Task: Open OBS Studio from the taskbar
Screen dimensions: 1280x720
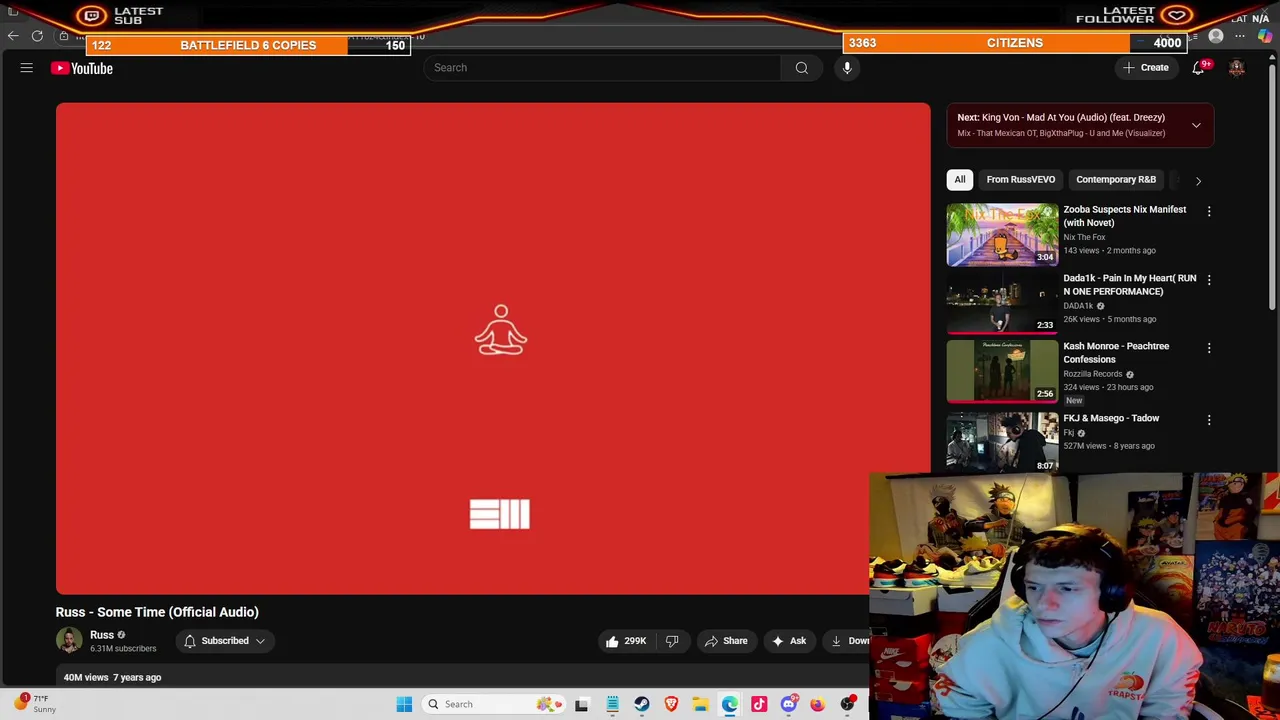Action: point(847,704)
